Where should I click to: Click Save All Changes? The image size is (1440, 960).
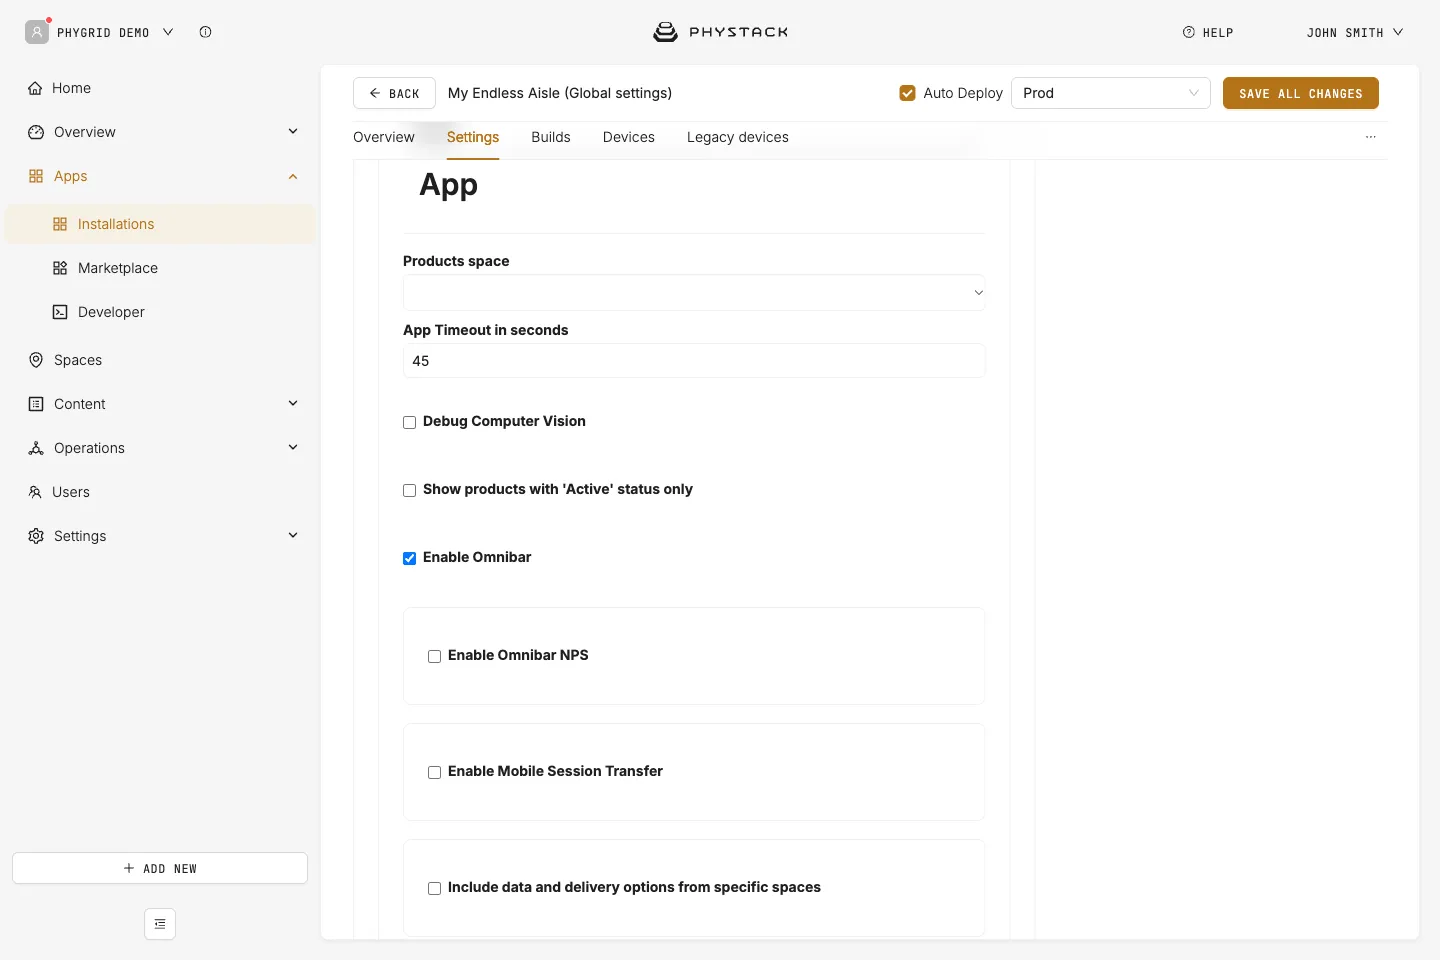(1301, 93)
